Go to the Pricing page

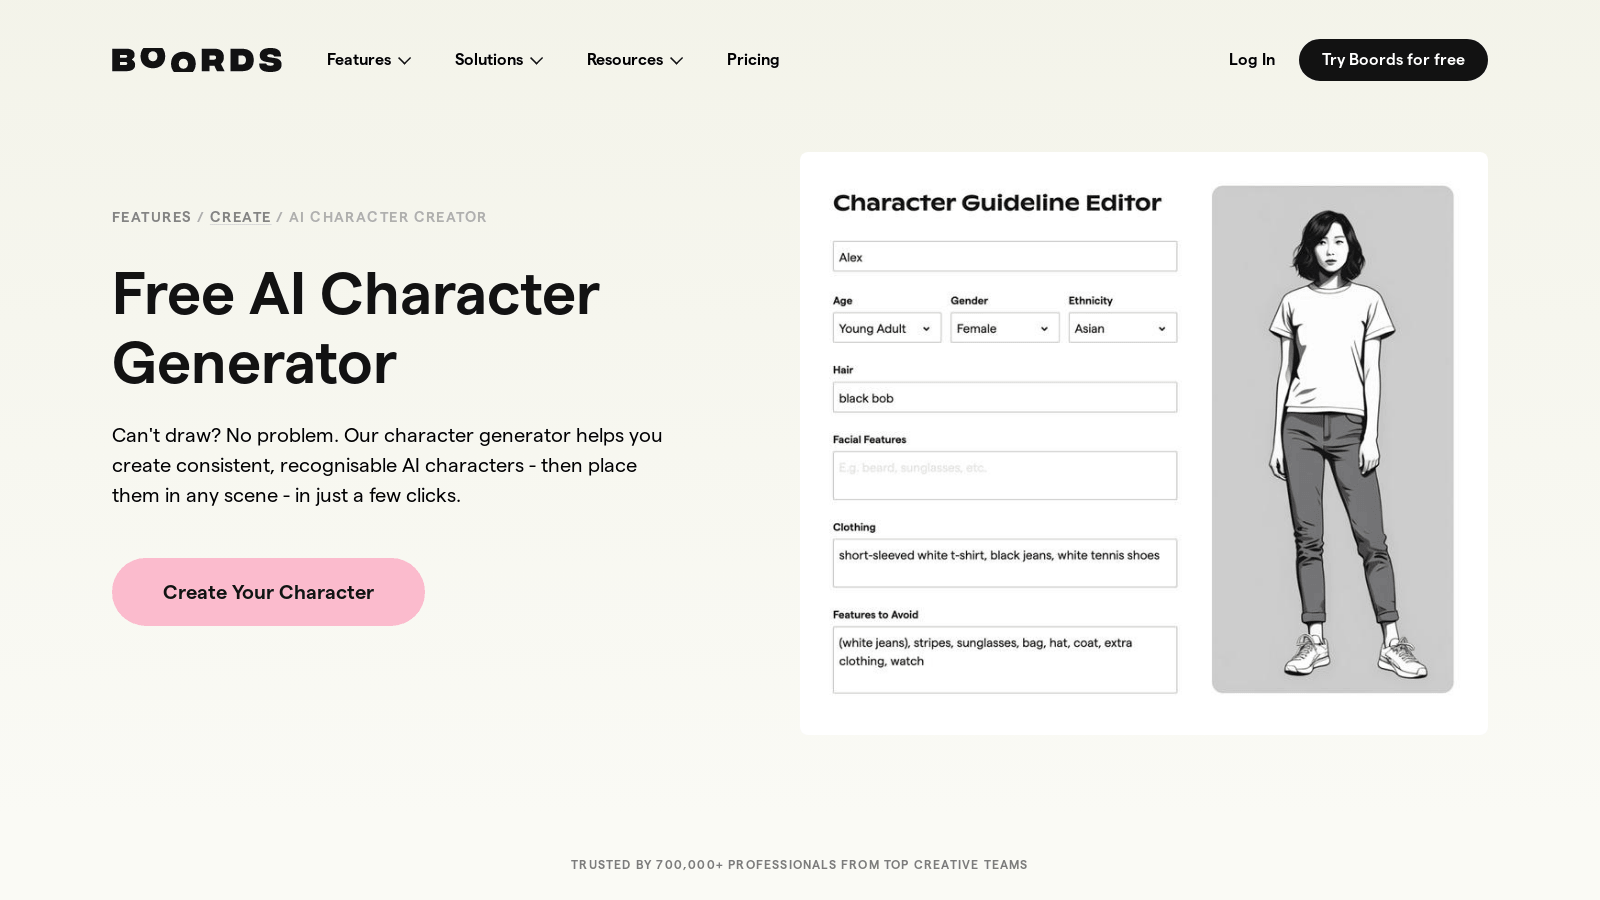coord(753,60)
